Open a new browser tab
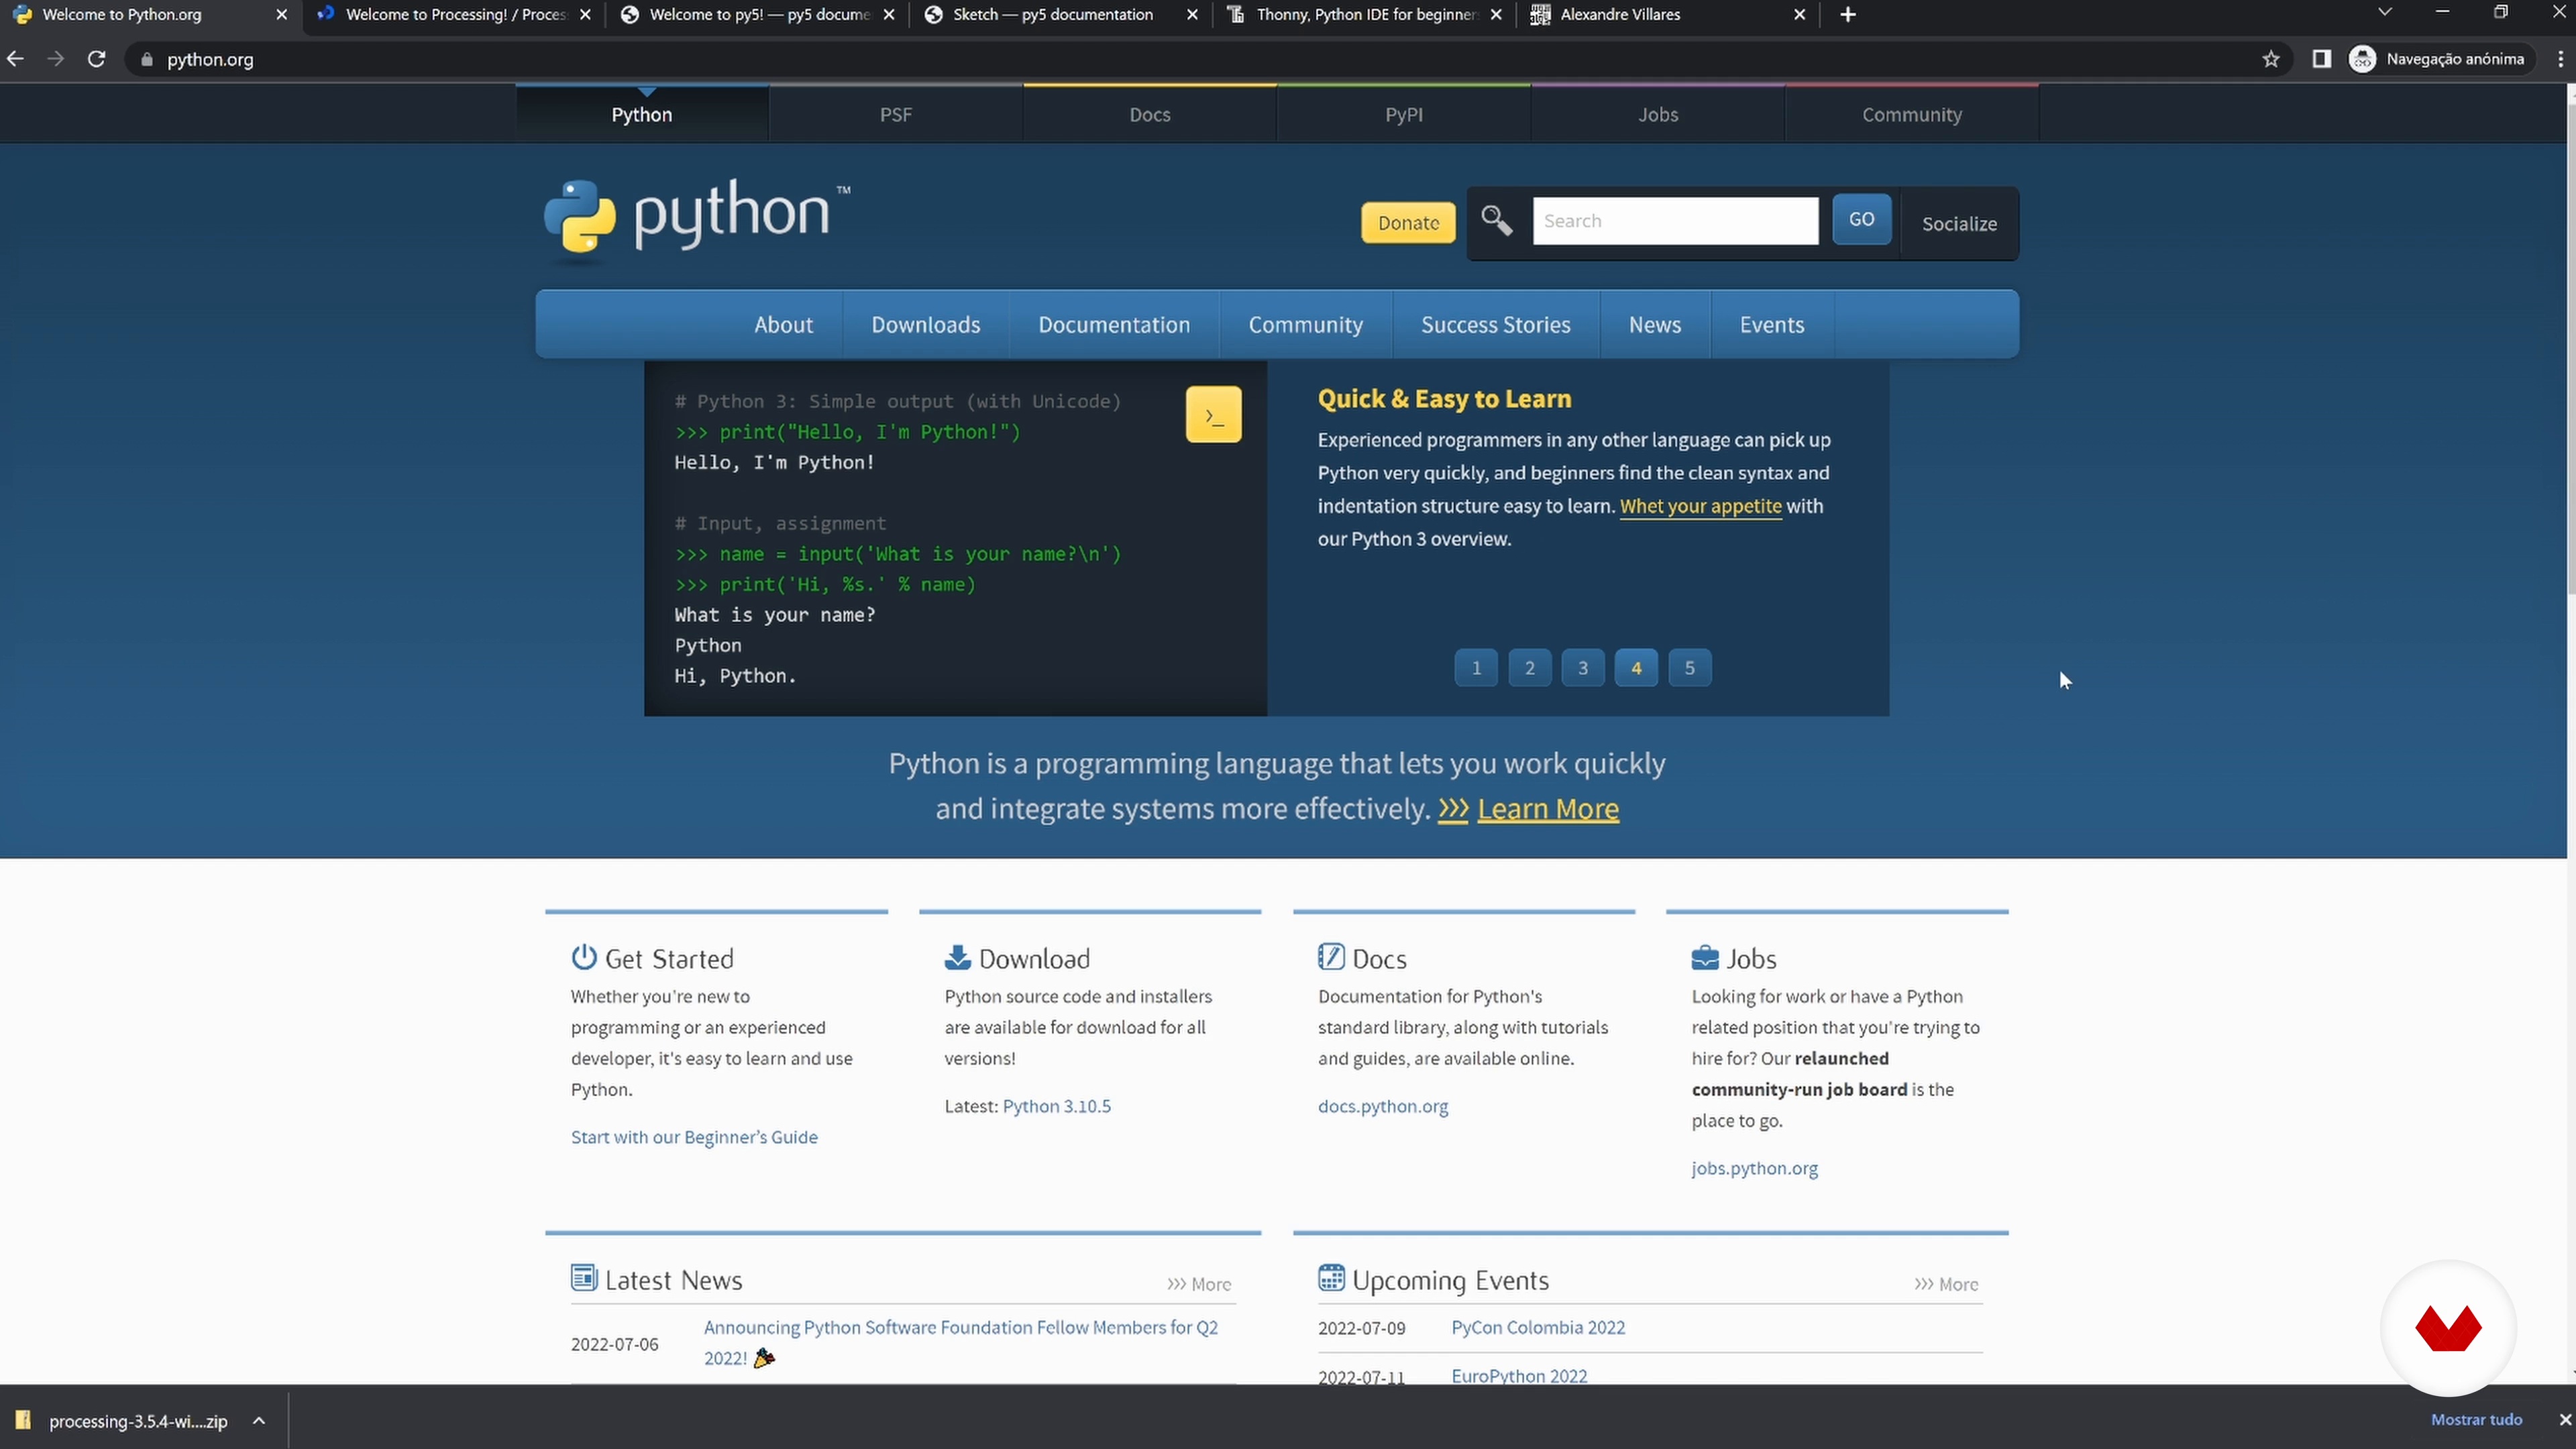The width and height of the screenshot is (2576, 1449). 1848,14
